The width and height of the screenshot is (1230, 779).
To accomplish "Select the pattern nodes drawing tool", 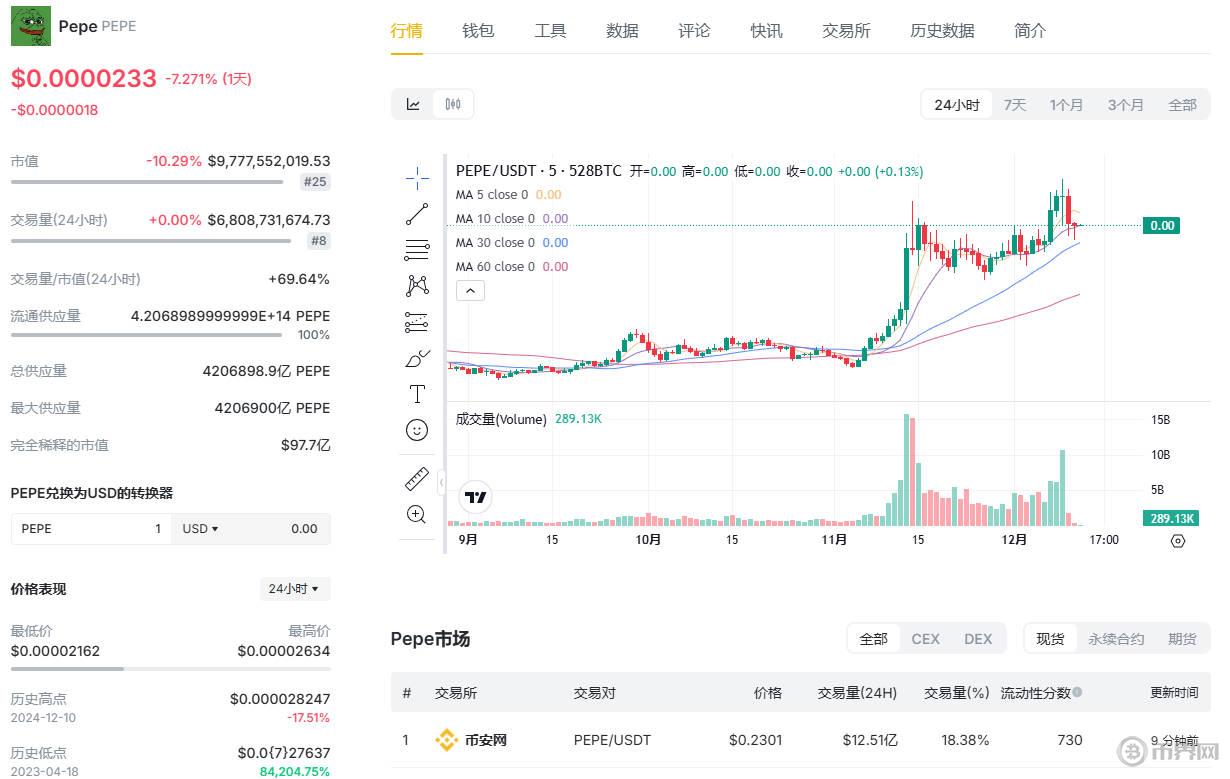I will 417,286.
